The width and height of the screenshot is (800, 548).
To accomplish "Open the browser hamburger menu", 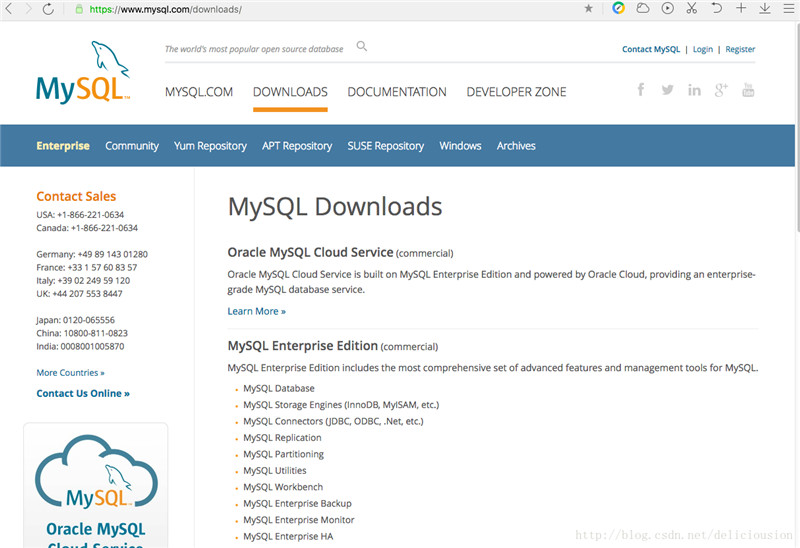I will 787,8.
